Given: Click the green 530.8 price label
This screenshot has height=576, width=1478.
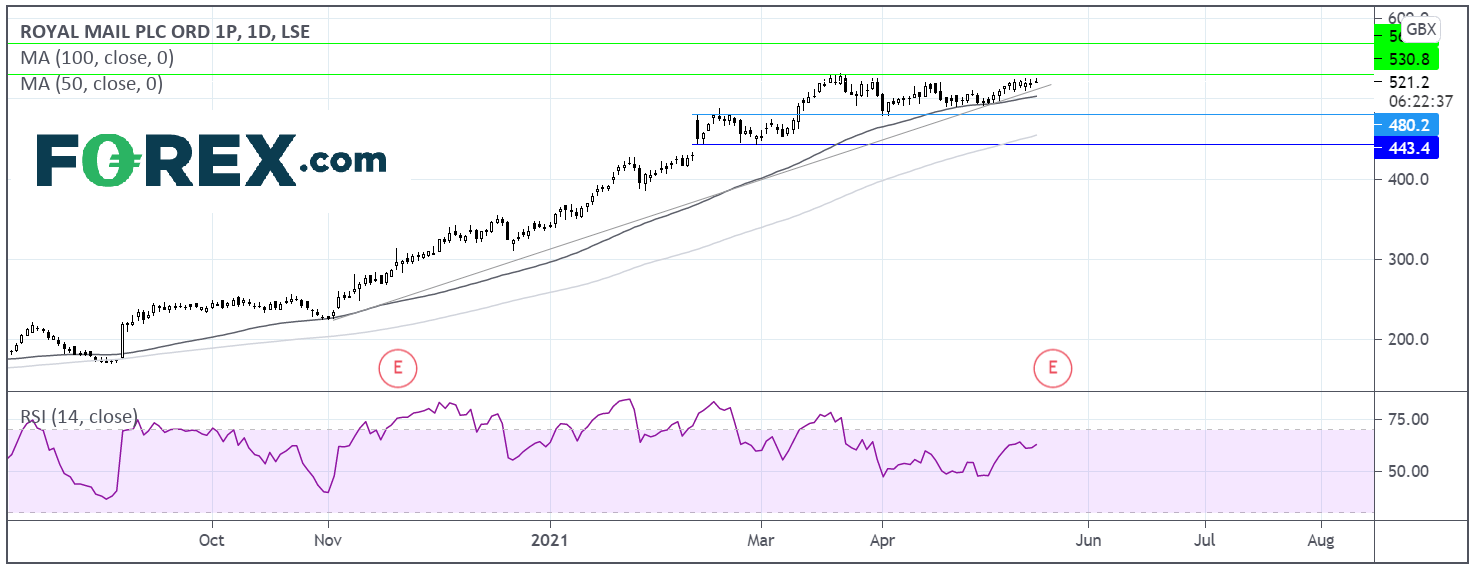Looking at the screenshot, I should (1408, 62).
